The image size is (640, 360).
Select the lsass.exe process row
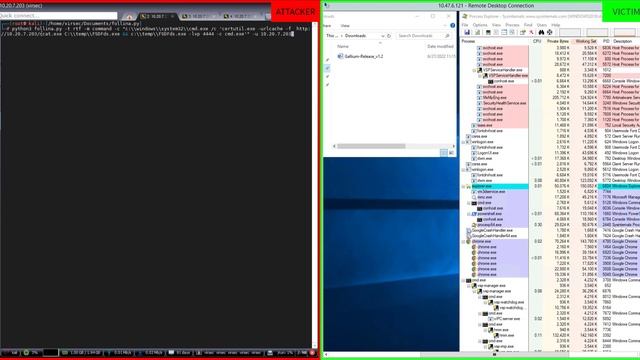550,125
